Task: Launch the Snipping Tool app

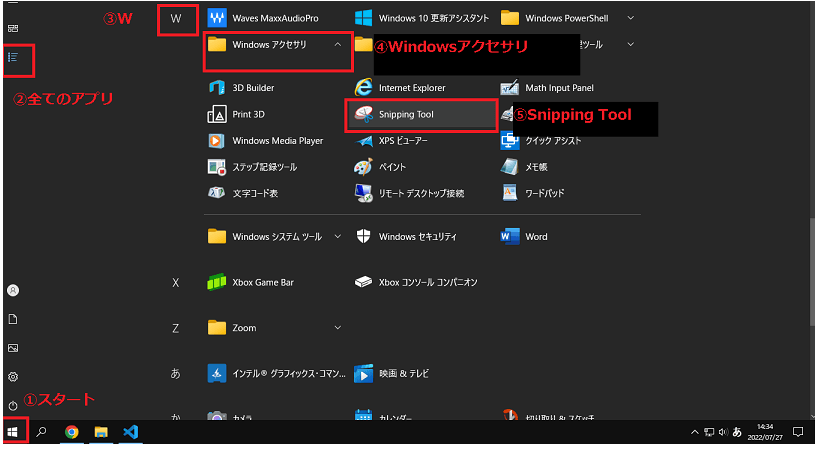Action: click(422, 114)
